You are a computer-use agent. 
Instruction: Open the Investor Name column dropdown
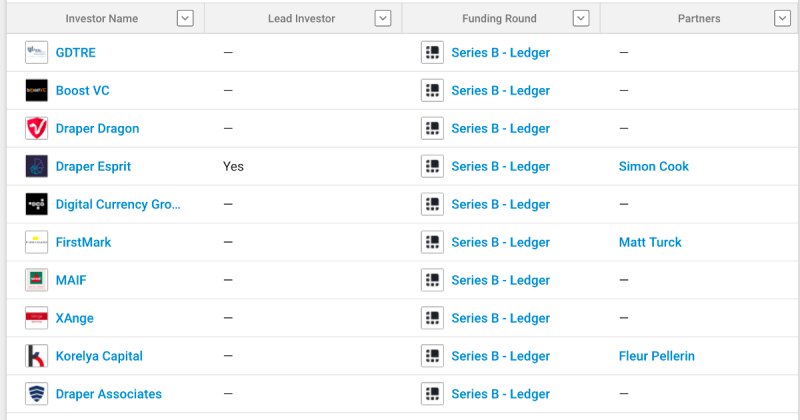coord(185,18)
